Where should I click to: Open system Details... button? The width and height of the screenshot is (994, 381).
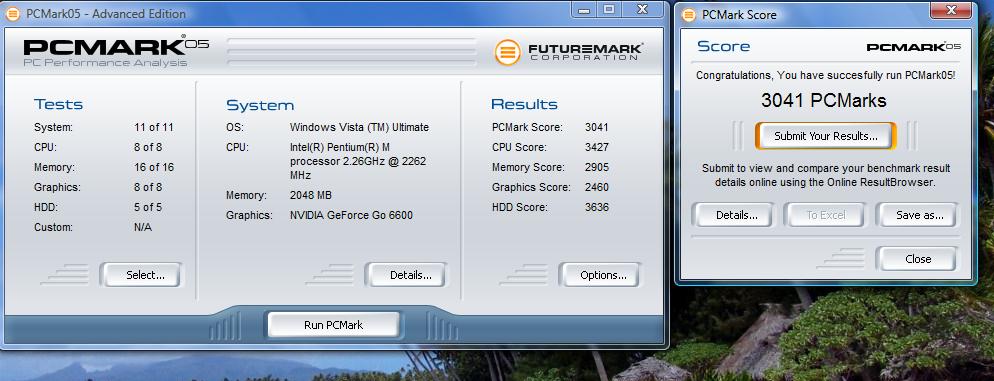410,275
